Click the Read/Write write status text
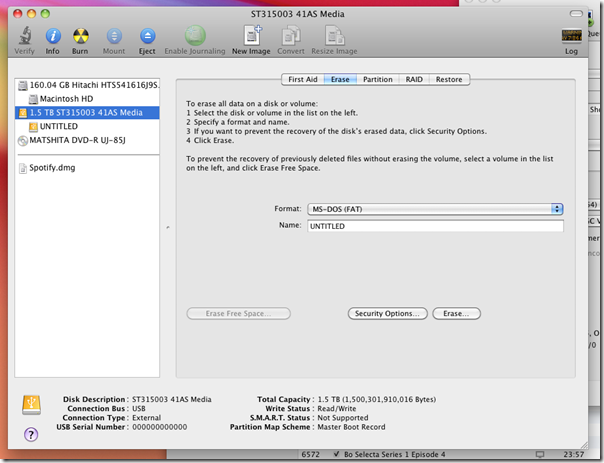Image resolution: width=604 pixels, height=463 pixels. [337, 409]
